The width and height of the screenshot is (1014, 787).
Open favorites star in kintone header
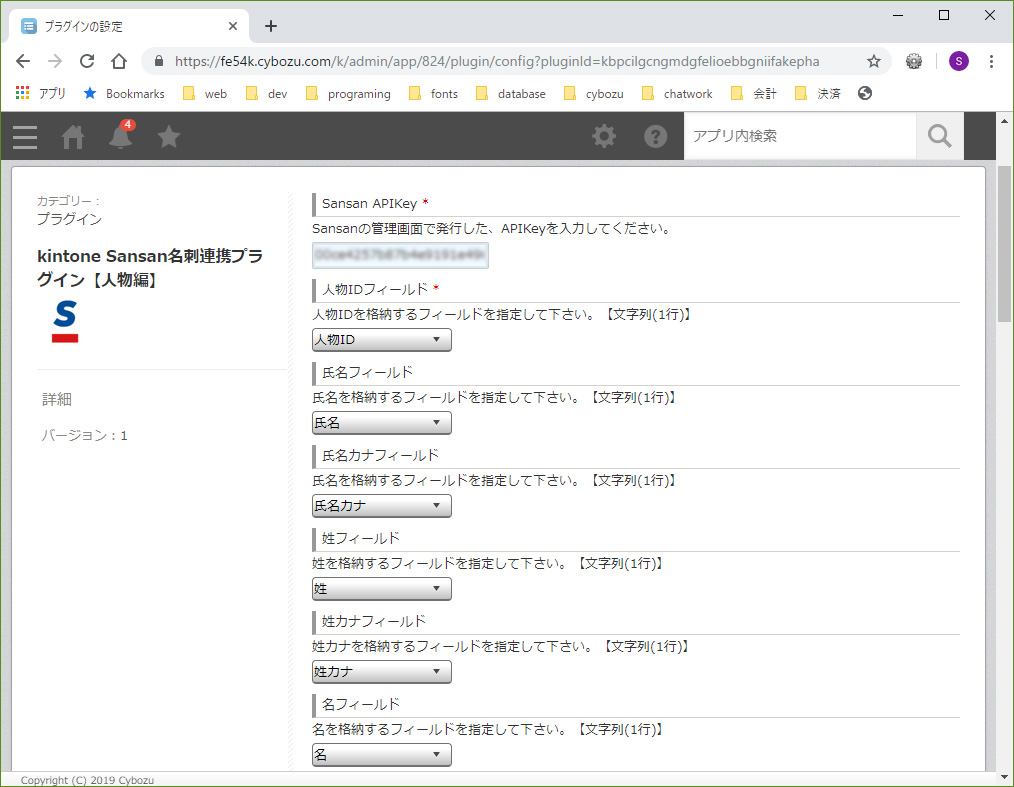tap(169, 136)
